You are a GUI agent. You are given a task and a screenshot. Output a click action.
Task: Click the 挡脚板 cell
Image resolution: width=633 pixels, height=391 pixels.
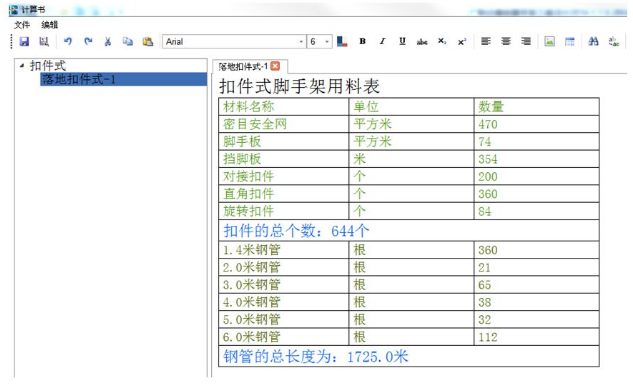[283, 159]
